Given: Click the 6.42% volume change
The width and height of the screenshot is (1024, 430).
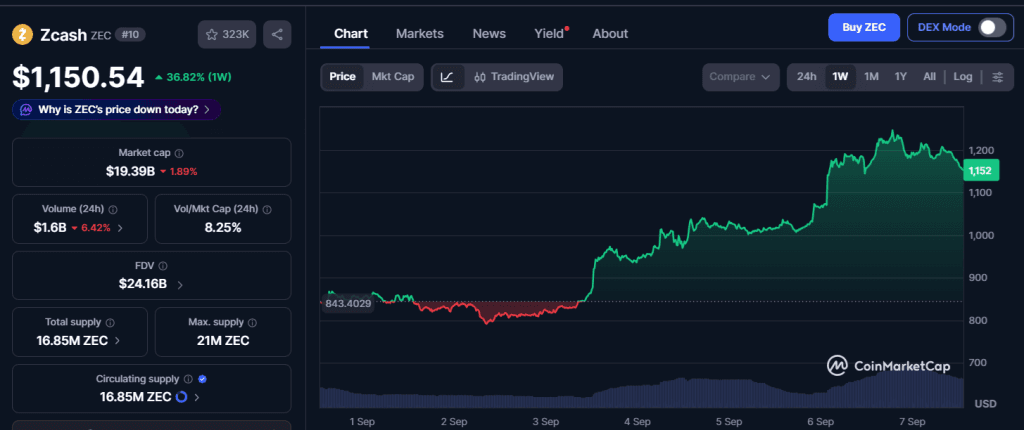Looking at the screenshot, I should (91, 228).
